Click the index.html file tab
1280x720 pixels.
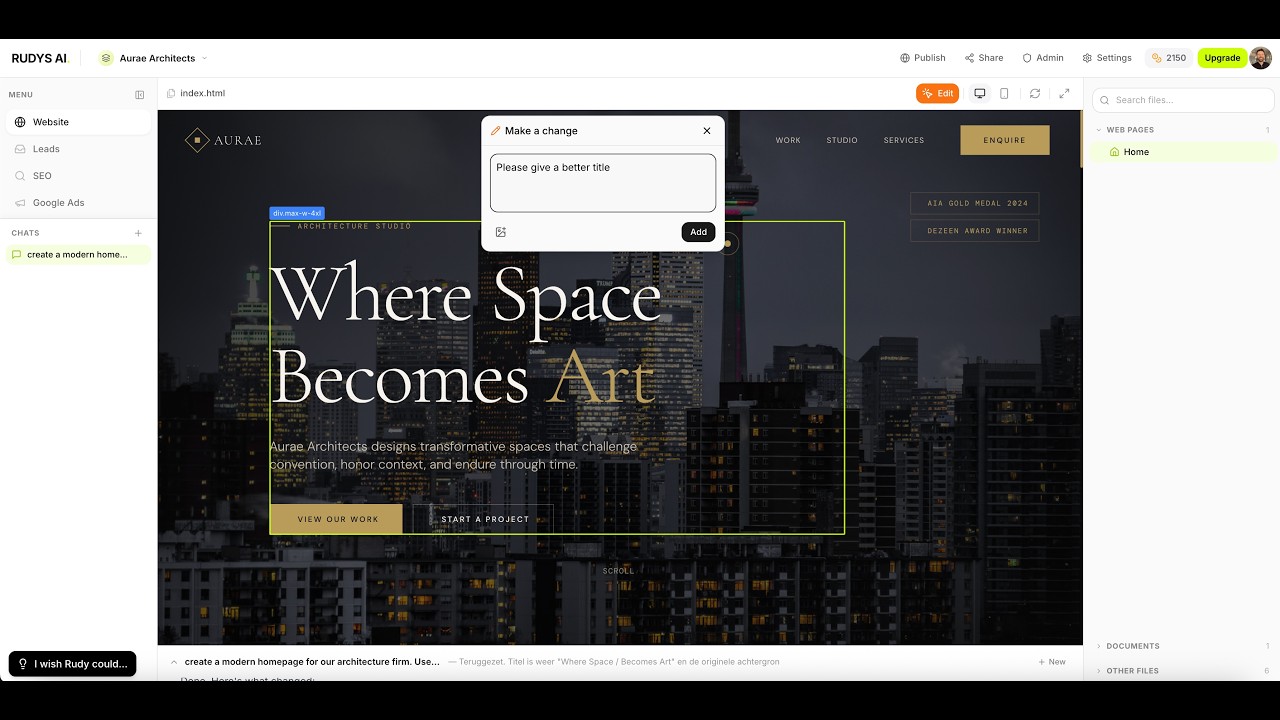tap(196, 93)
